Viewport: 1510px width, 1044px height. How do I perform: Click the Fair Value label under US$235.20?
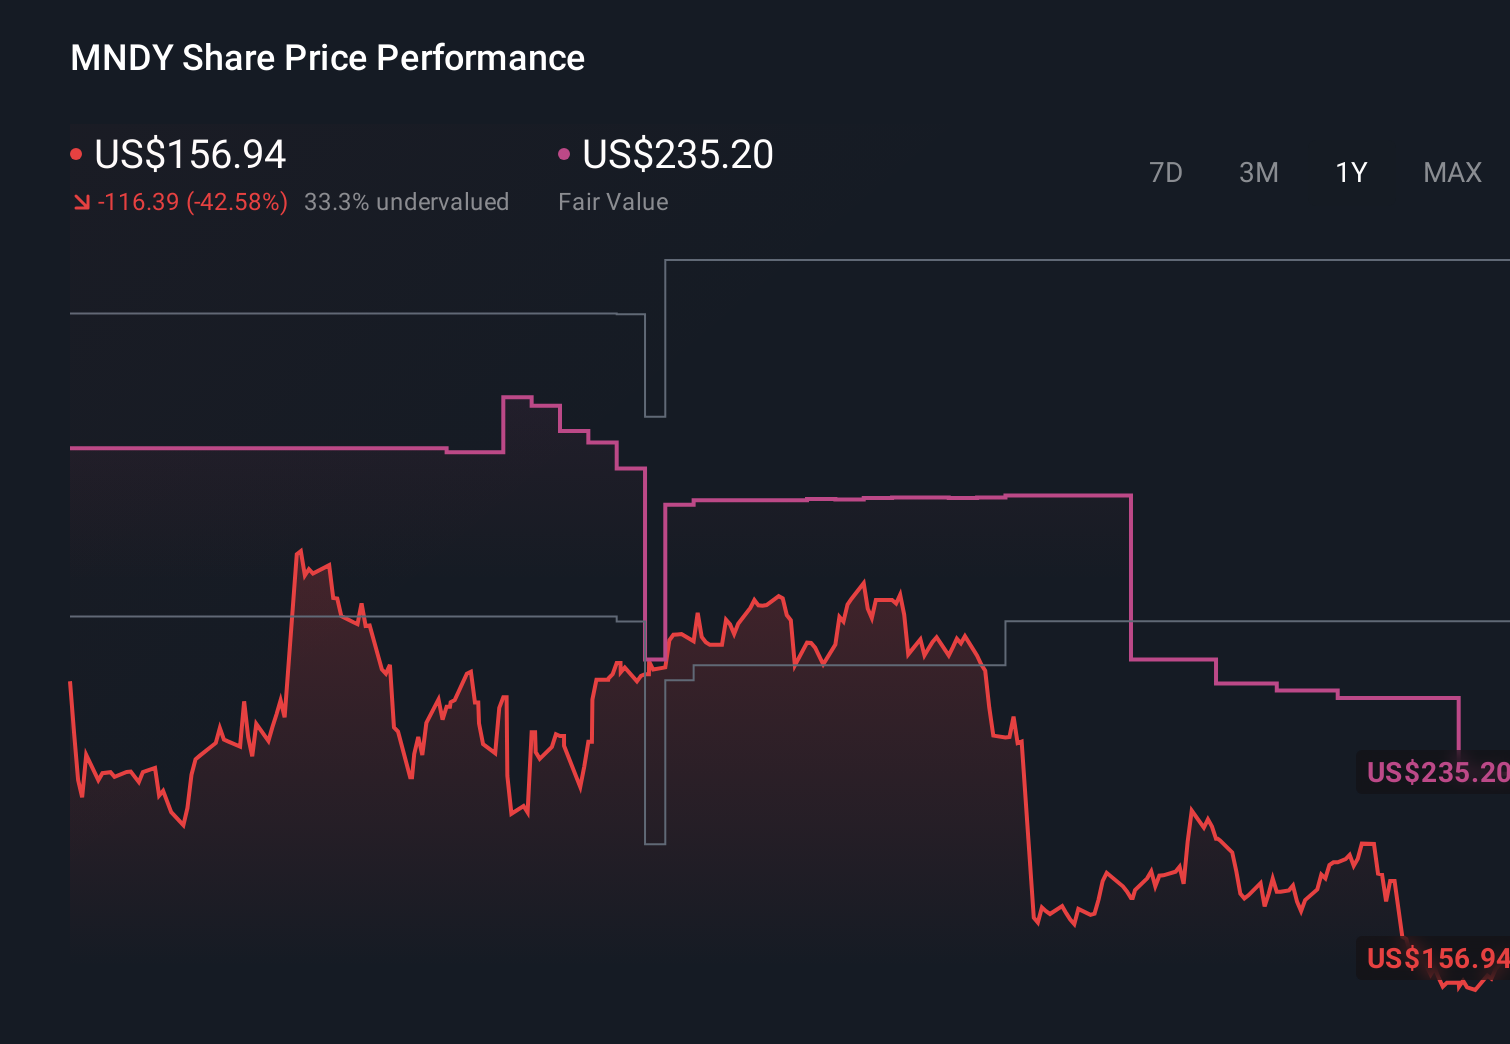click(613, 201)
